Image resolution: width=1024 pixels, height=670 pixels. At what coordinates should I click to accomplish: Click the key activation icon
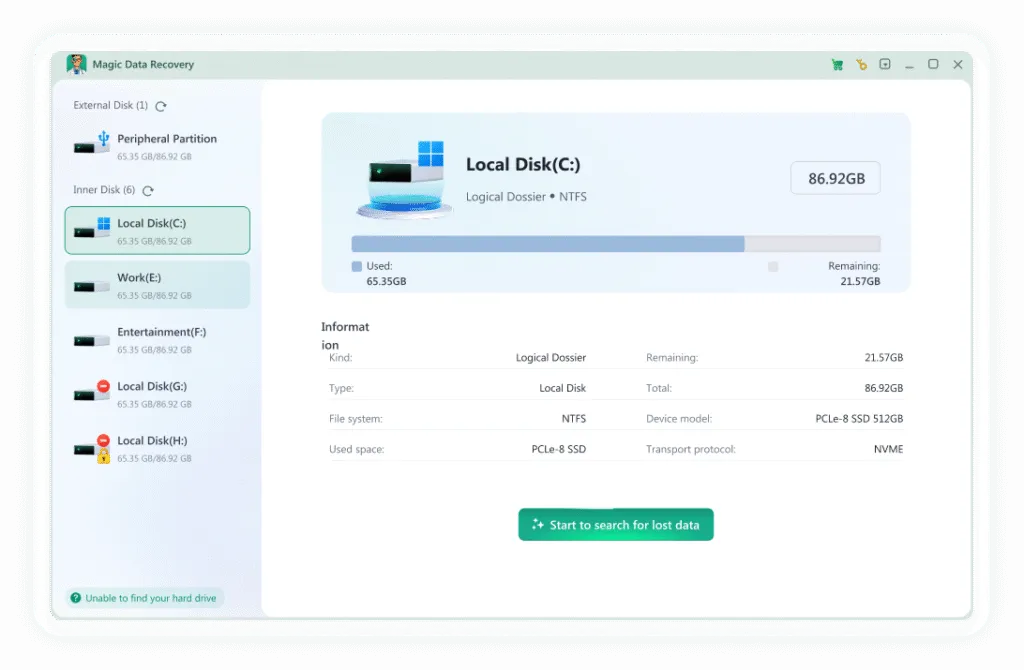[861, 64]
